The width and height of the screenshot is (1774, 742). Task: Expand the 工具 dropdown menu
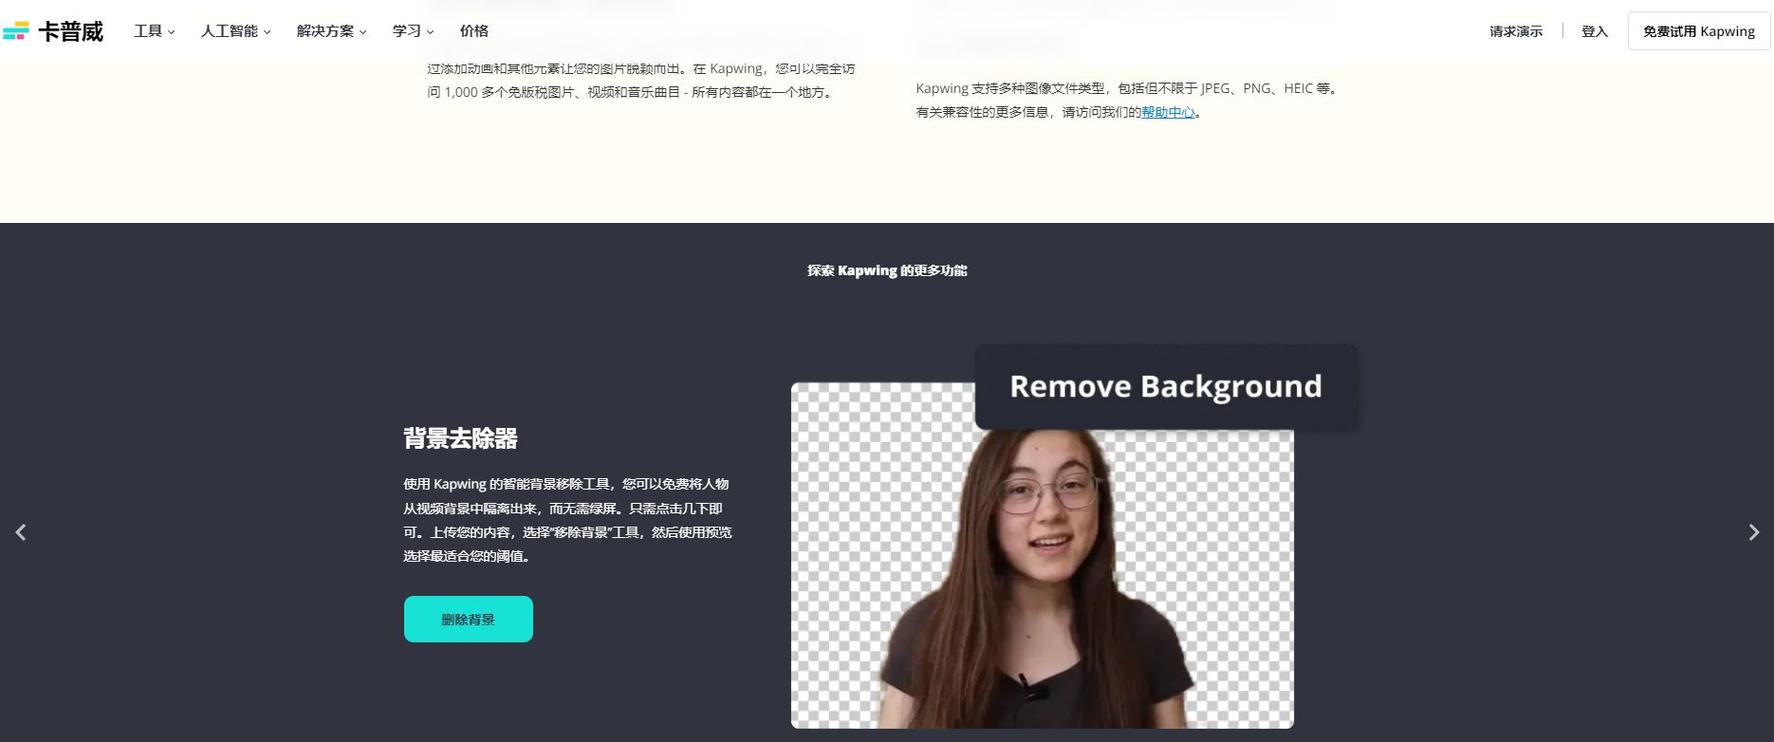[x=154, y=31]
